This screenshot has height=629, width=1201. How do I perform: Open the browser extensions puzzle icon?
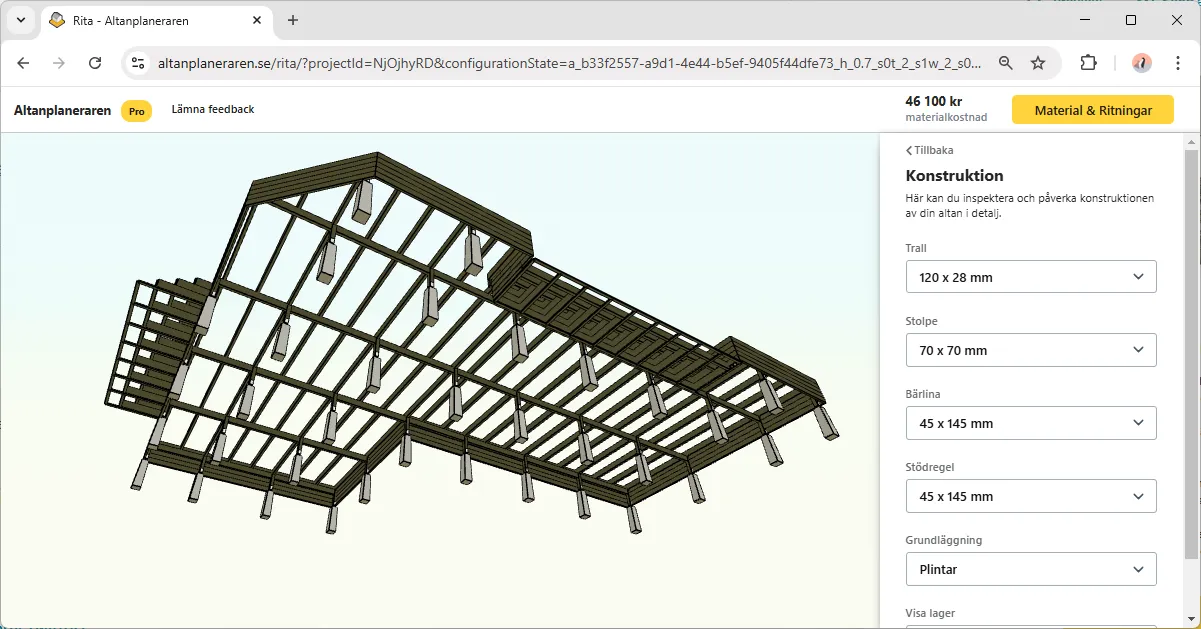point(1088,63)
